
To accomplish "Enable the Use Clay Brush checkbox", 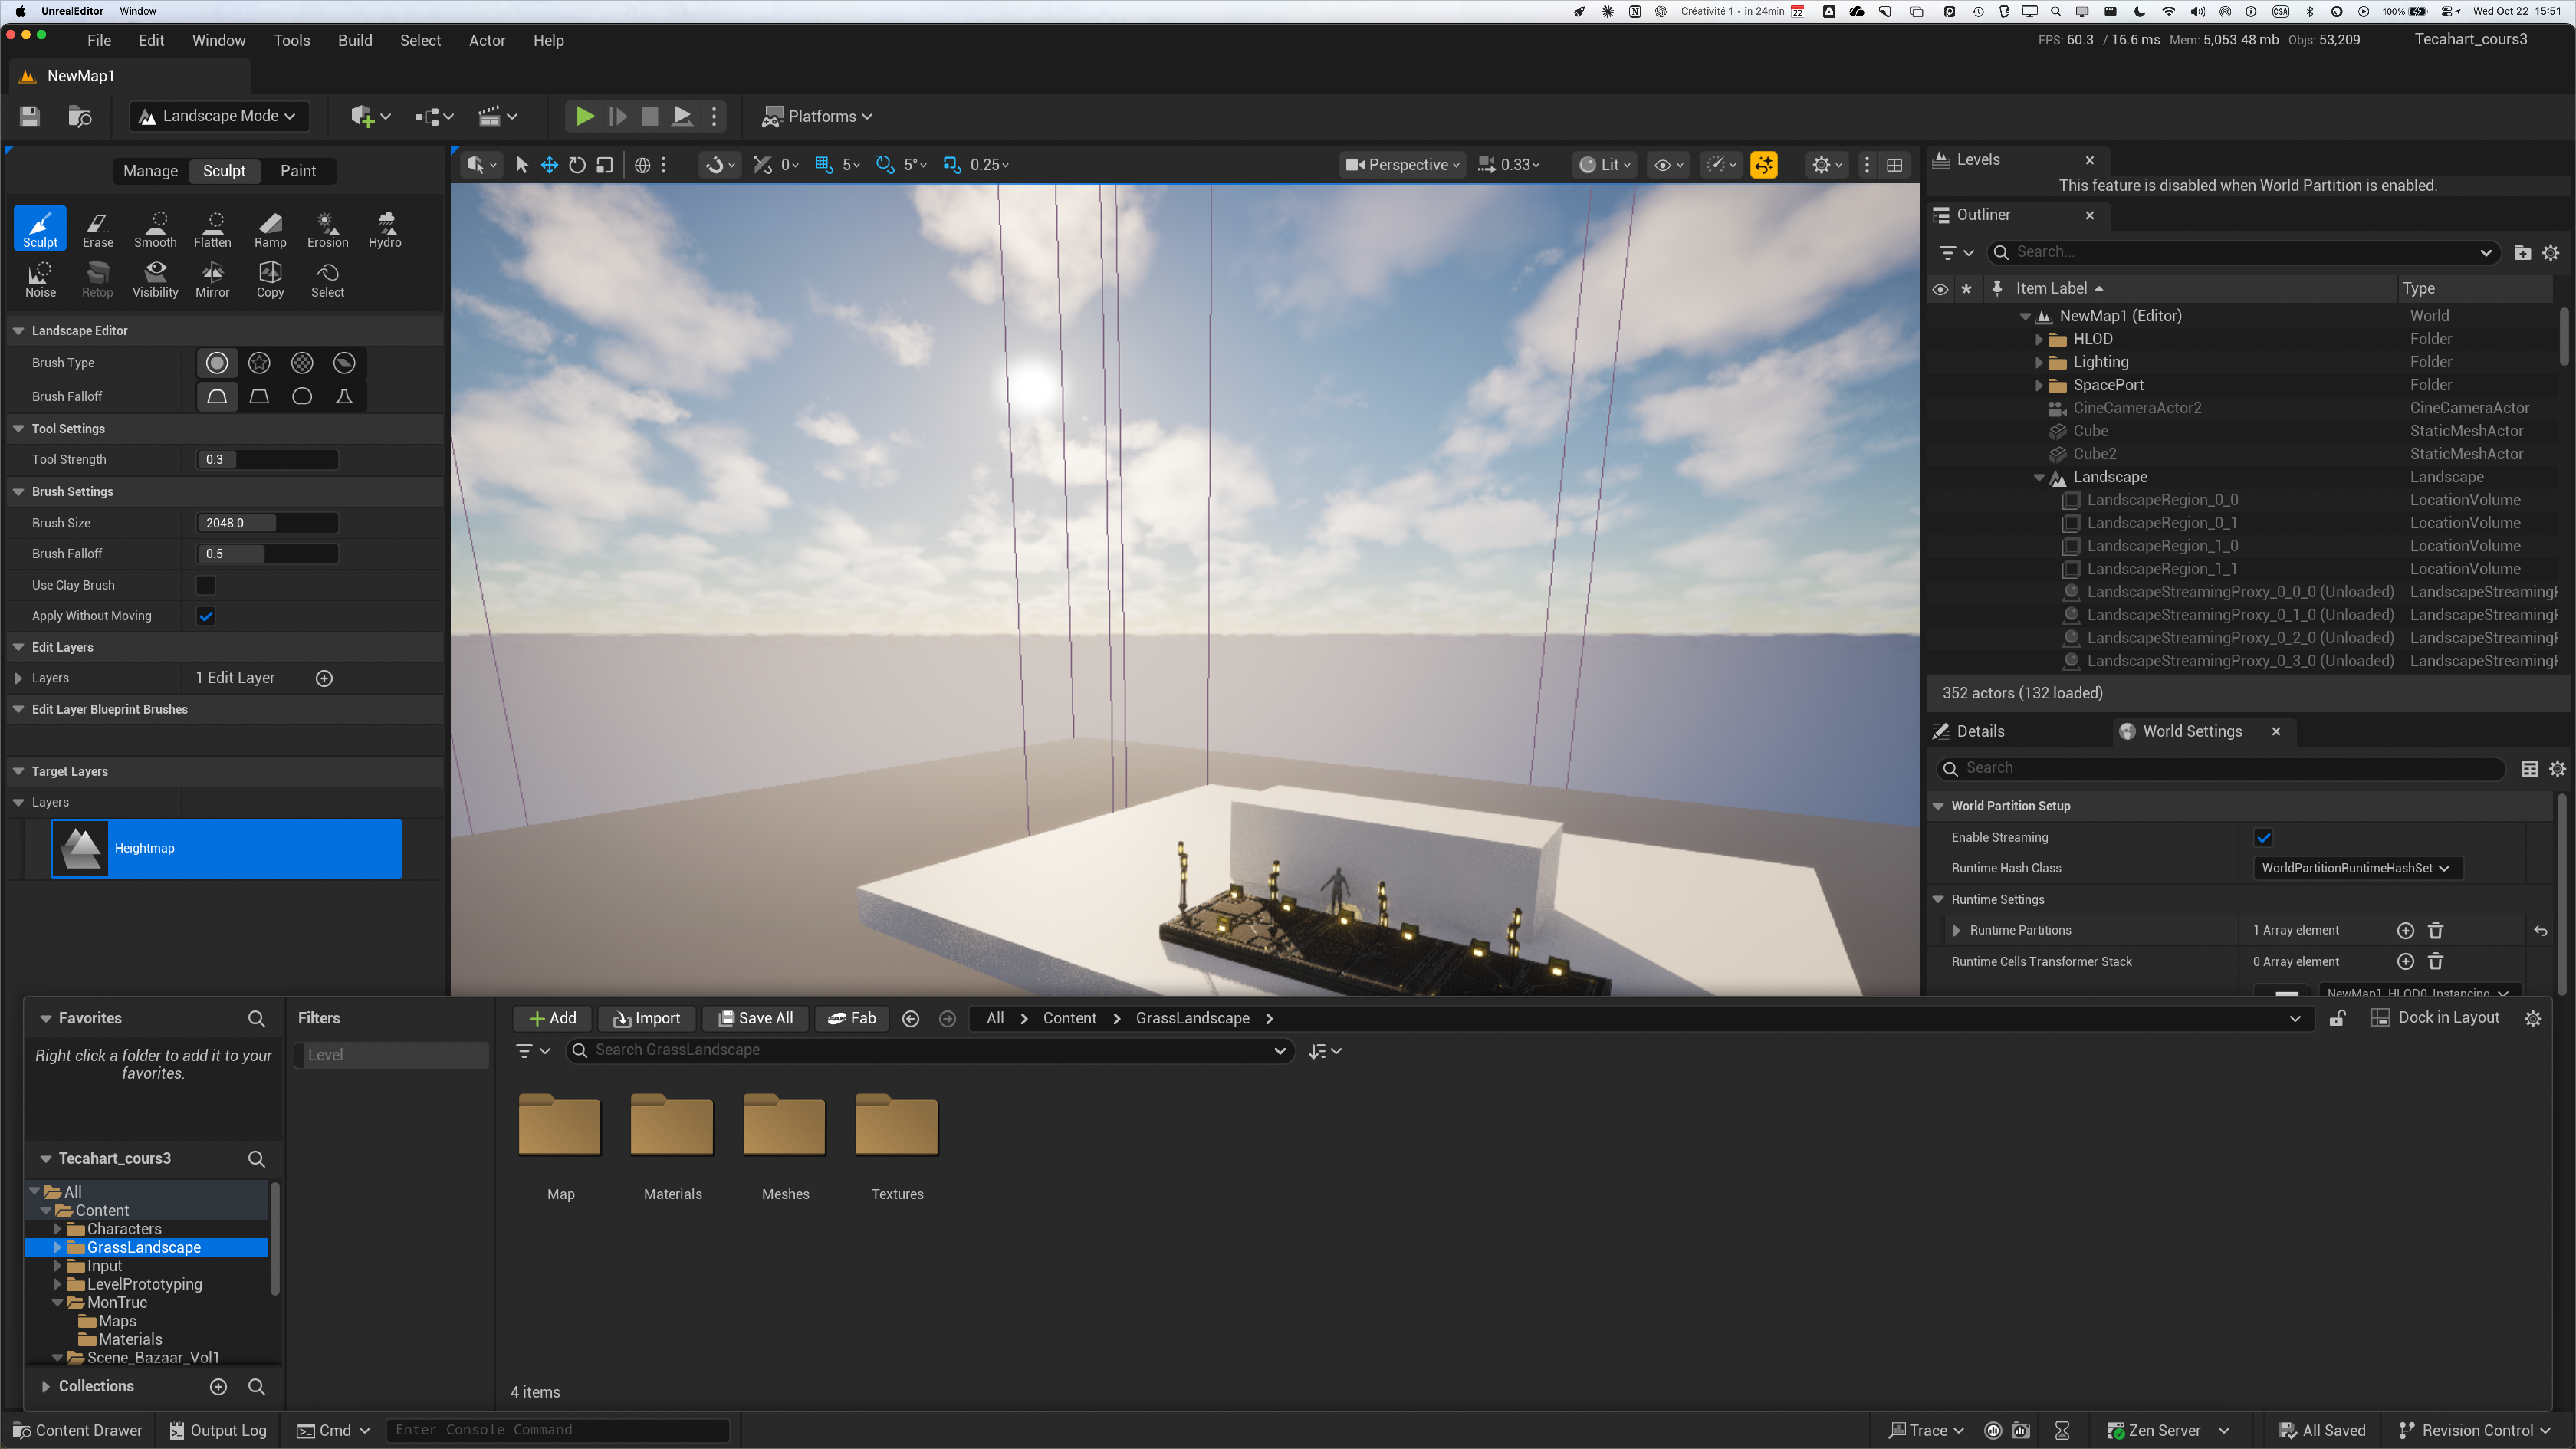I will (206, 585).
